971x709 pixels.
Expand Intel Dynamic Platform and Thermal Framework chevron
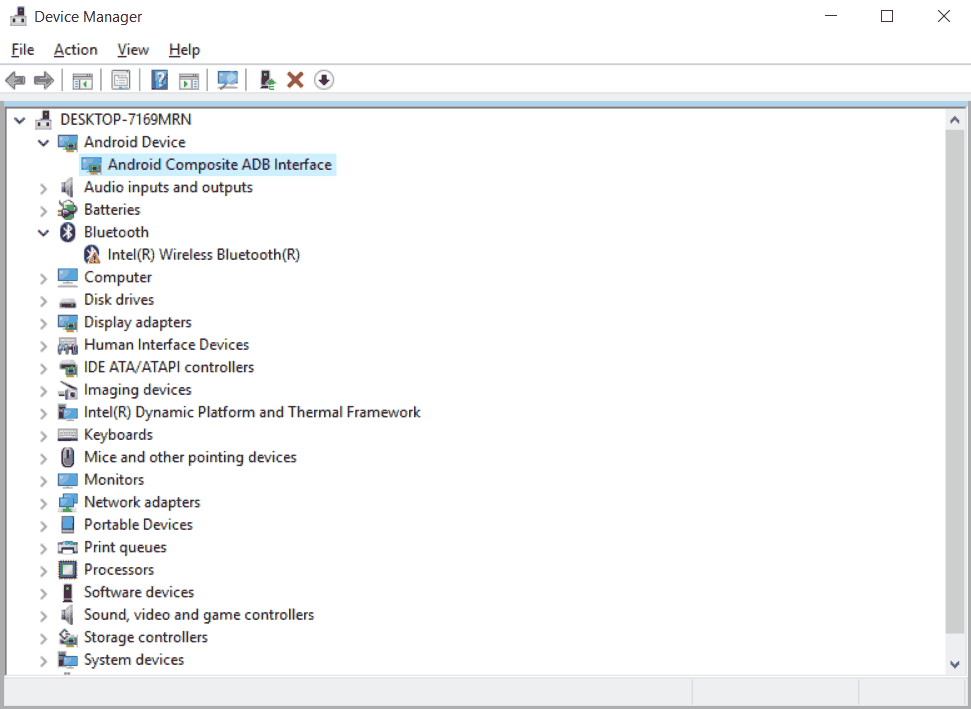tap(43, 413)
